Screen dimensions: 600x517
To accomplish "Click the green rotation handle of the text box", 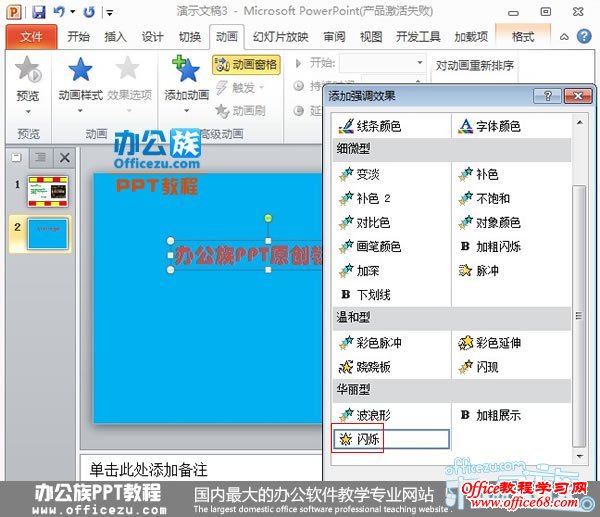I will coord(268,218).
